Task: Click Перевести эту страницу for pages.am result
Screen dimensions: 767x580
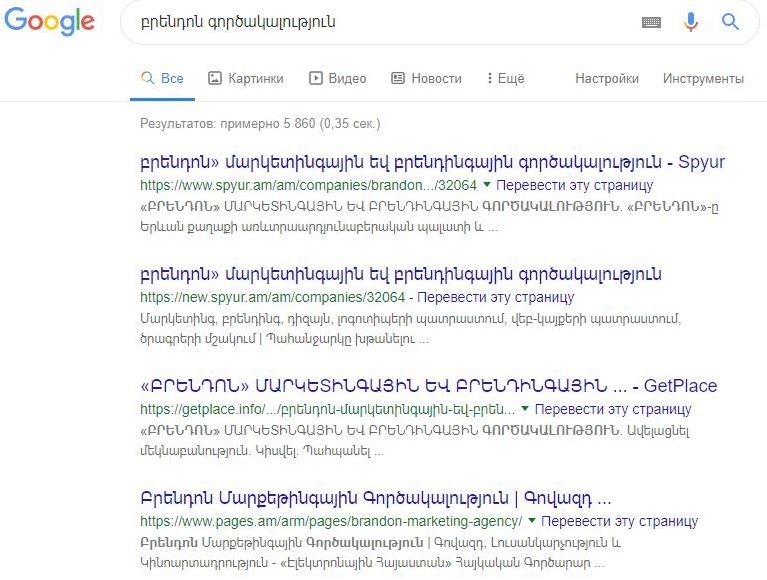Action: click(x=619, y=521)
